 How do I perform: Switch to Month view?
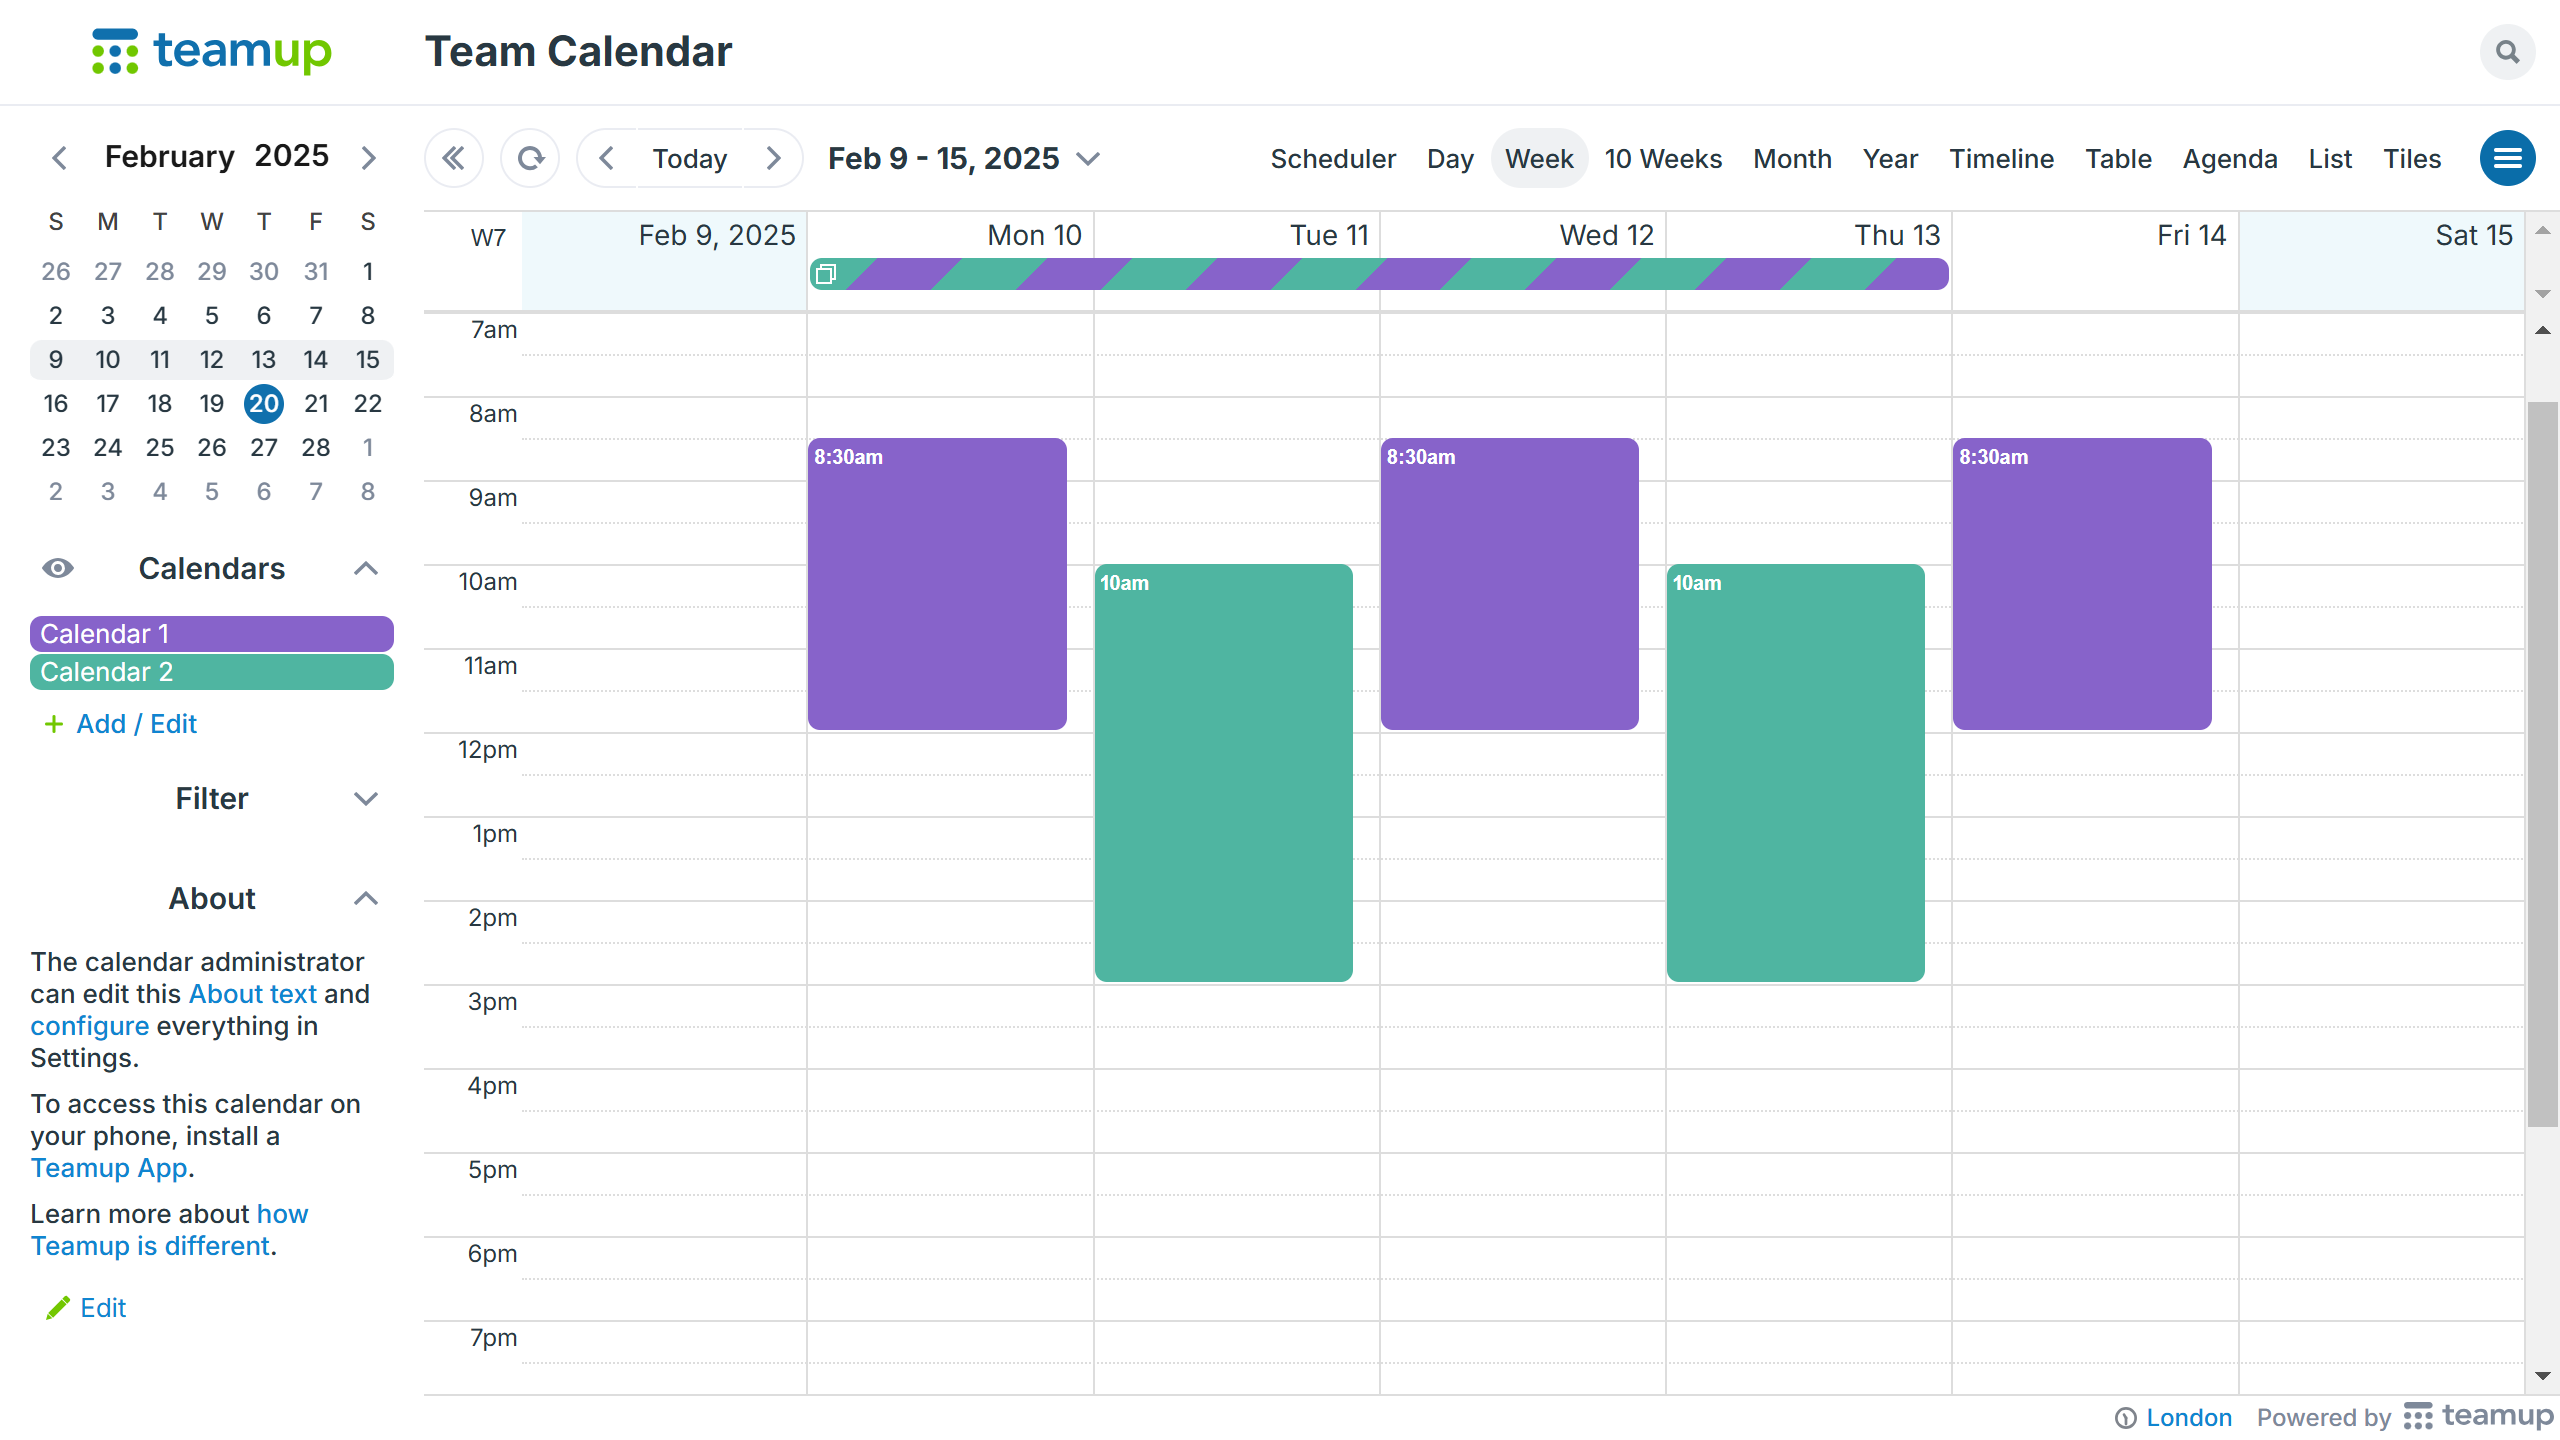(x=1792, y=158)
